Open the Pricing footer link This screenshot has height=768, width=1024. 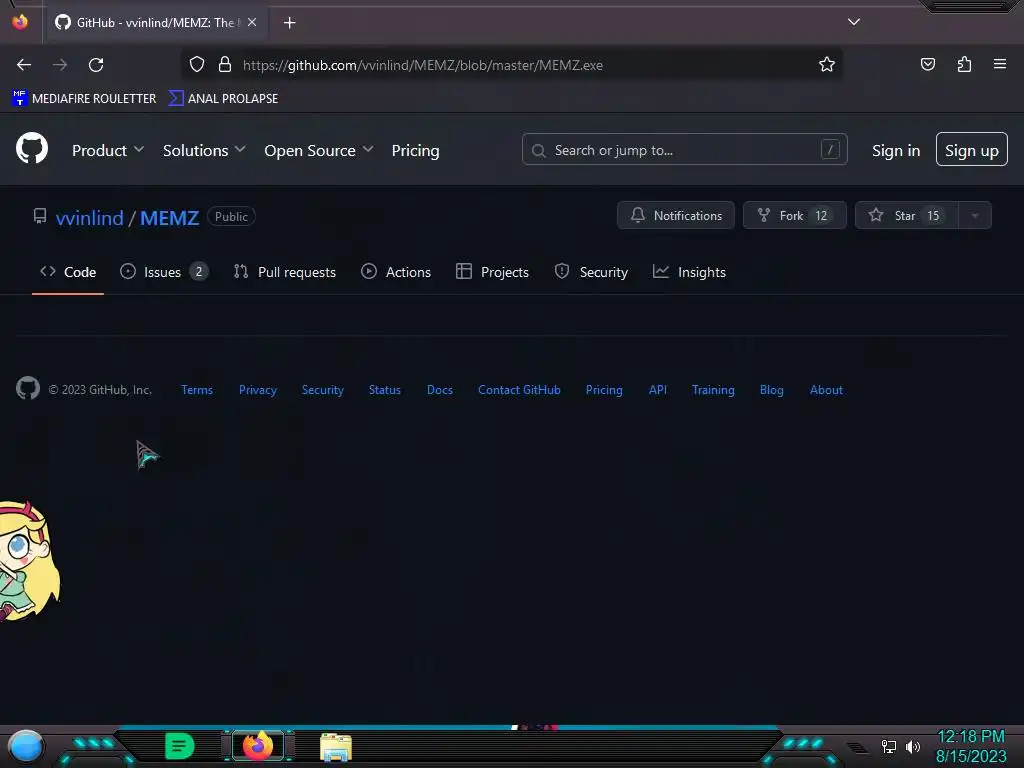[604, 390]
